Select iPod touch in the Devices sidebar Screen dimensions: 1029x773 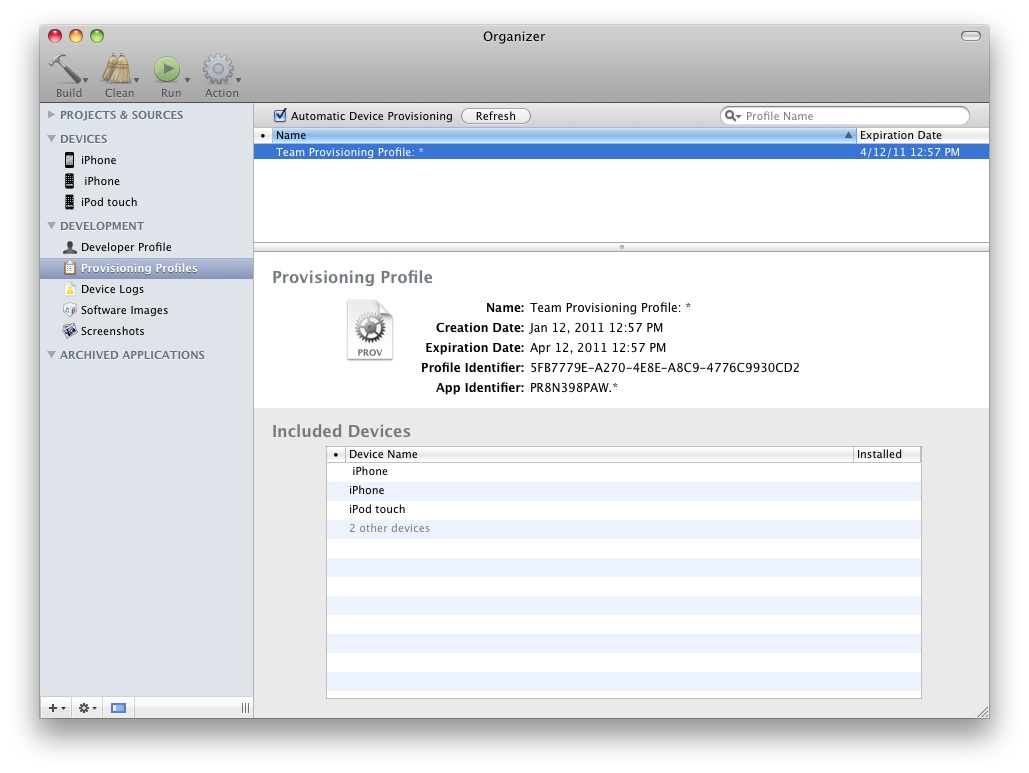[x=146, y=201]
